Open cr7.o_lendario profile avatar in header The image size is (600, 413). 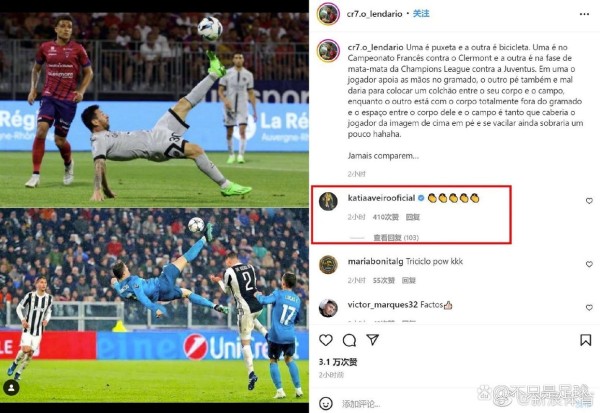tap(328, 14)
